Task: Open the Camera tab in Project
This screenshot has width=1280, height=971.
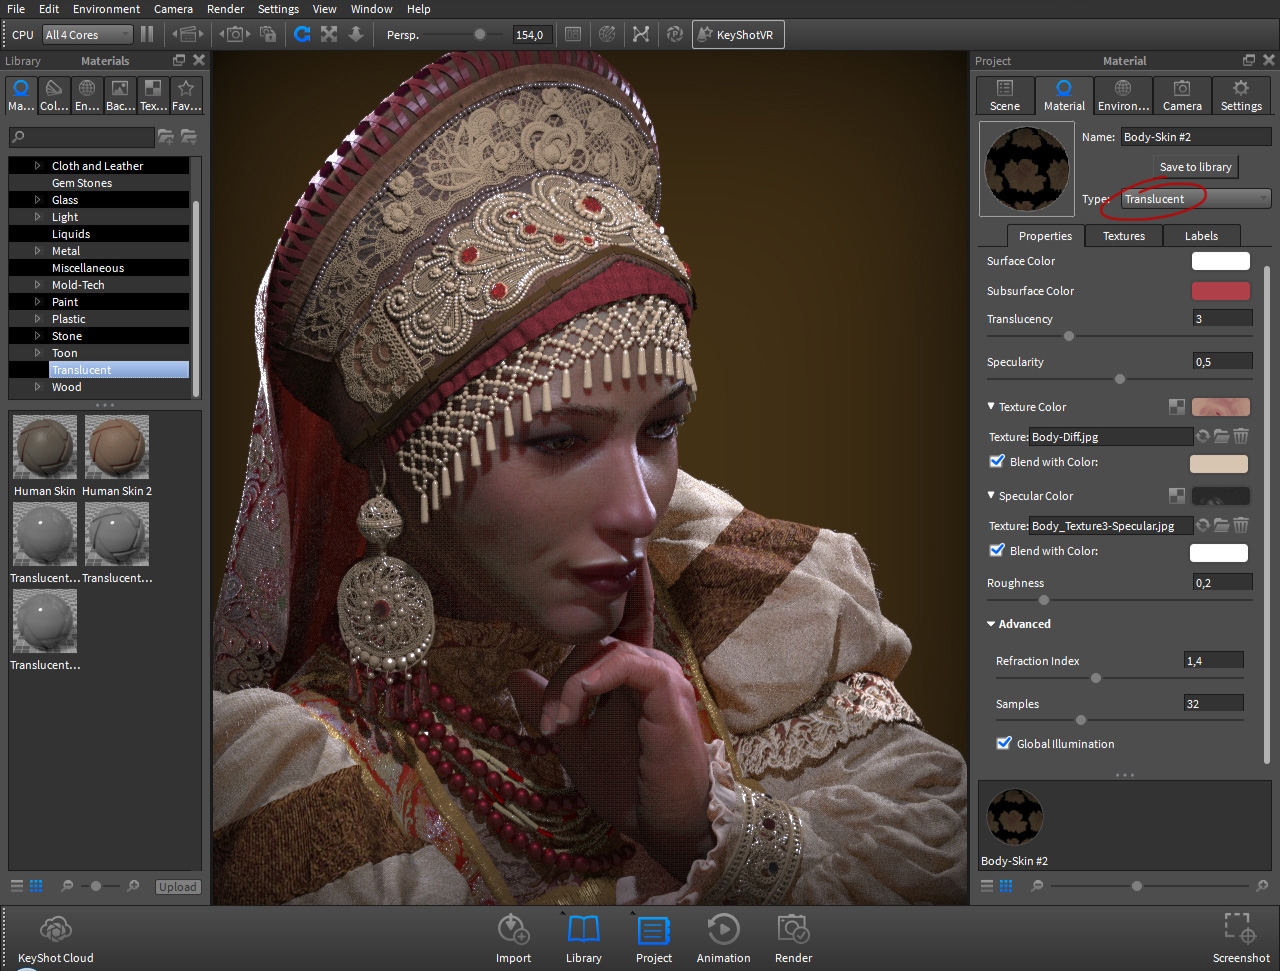Action: [1182, 96]
